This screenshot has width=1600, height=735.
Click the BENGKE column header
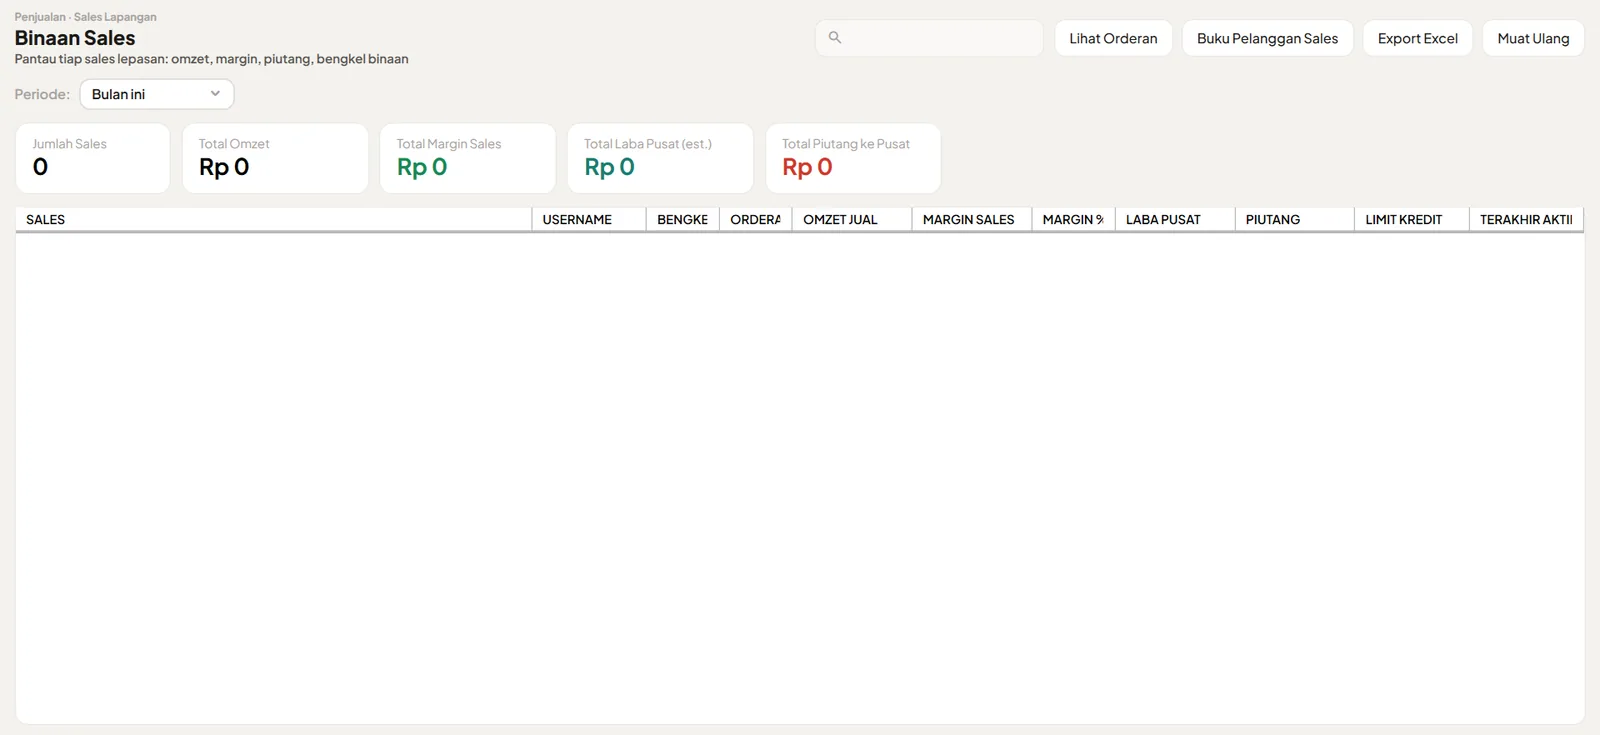click(x=683, y=220)
